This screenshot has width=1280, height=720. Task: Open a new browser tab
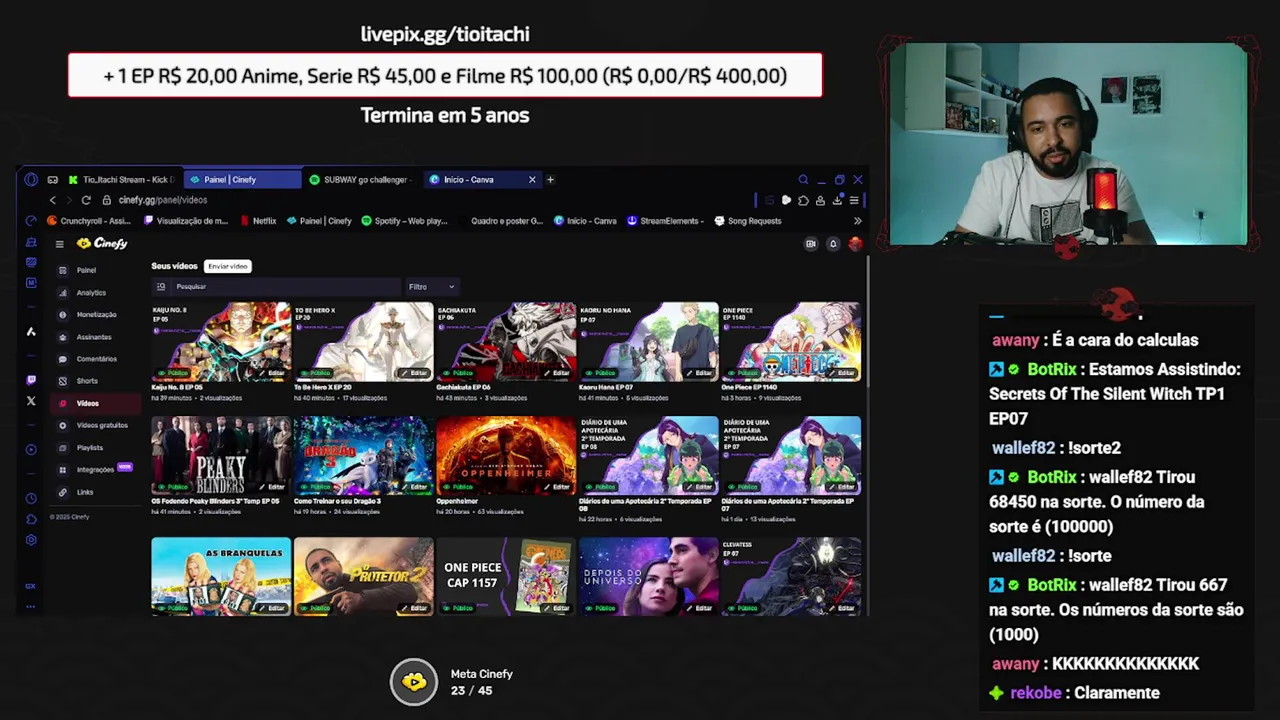[550, 180]
